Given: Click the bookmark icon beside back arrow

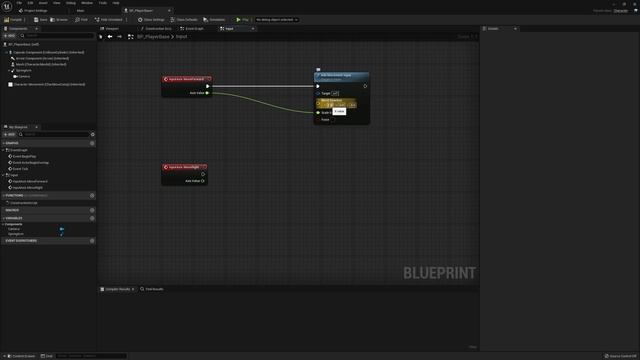Looking at the screenshot, I should [x=101, y=37].
